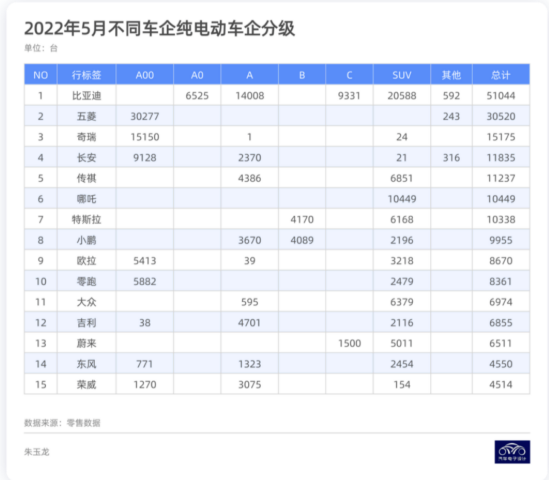Screen dimensions: 549x480
Task: Select the cell with value 30277
Action: tap(145, 116)
